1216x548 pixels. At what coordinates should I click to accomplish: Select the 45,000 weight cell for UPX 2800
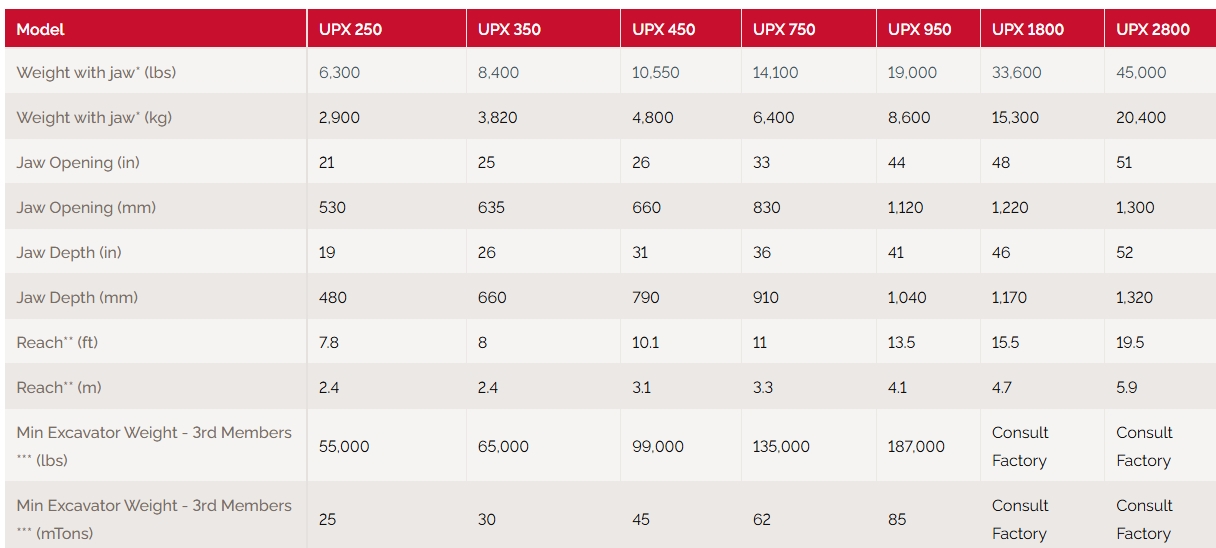click(x=1141, y=73)
